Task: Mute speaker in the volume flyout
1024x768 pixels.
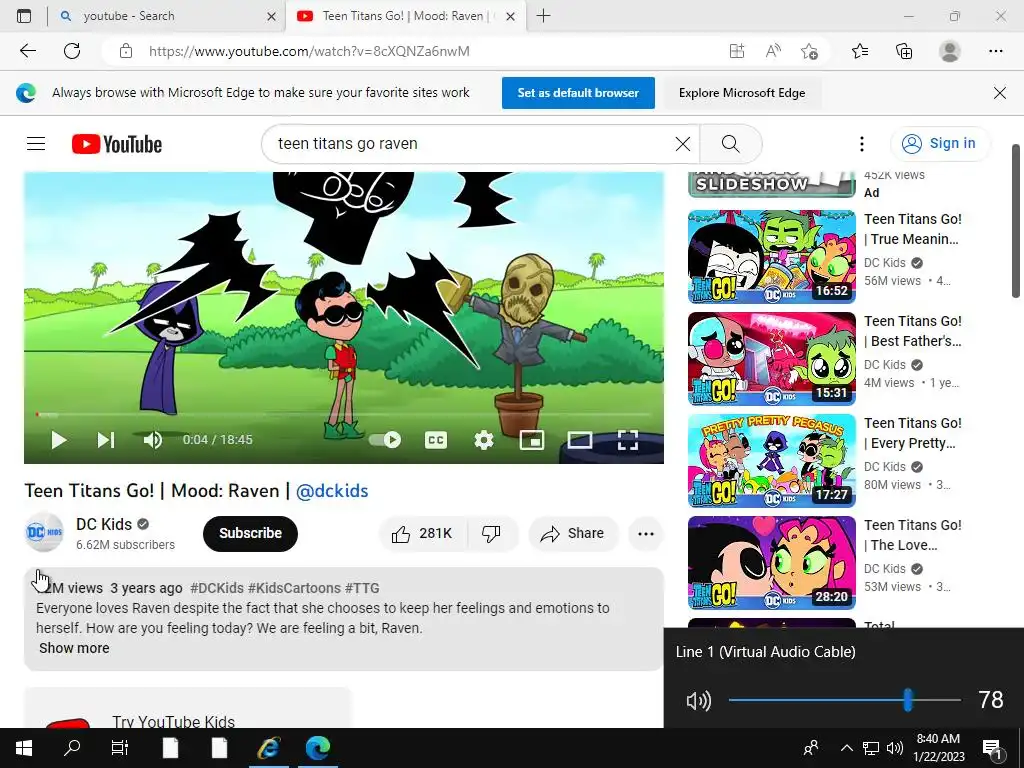Action: pos(698,701)
